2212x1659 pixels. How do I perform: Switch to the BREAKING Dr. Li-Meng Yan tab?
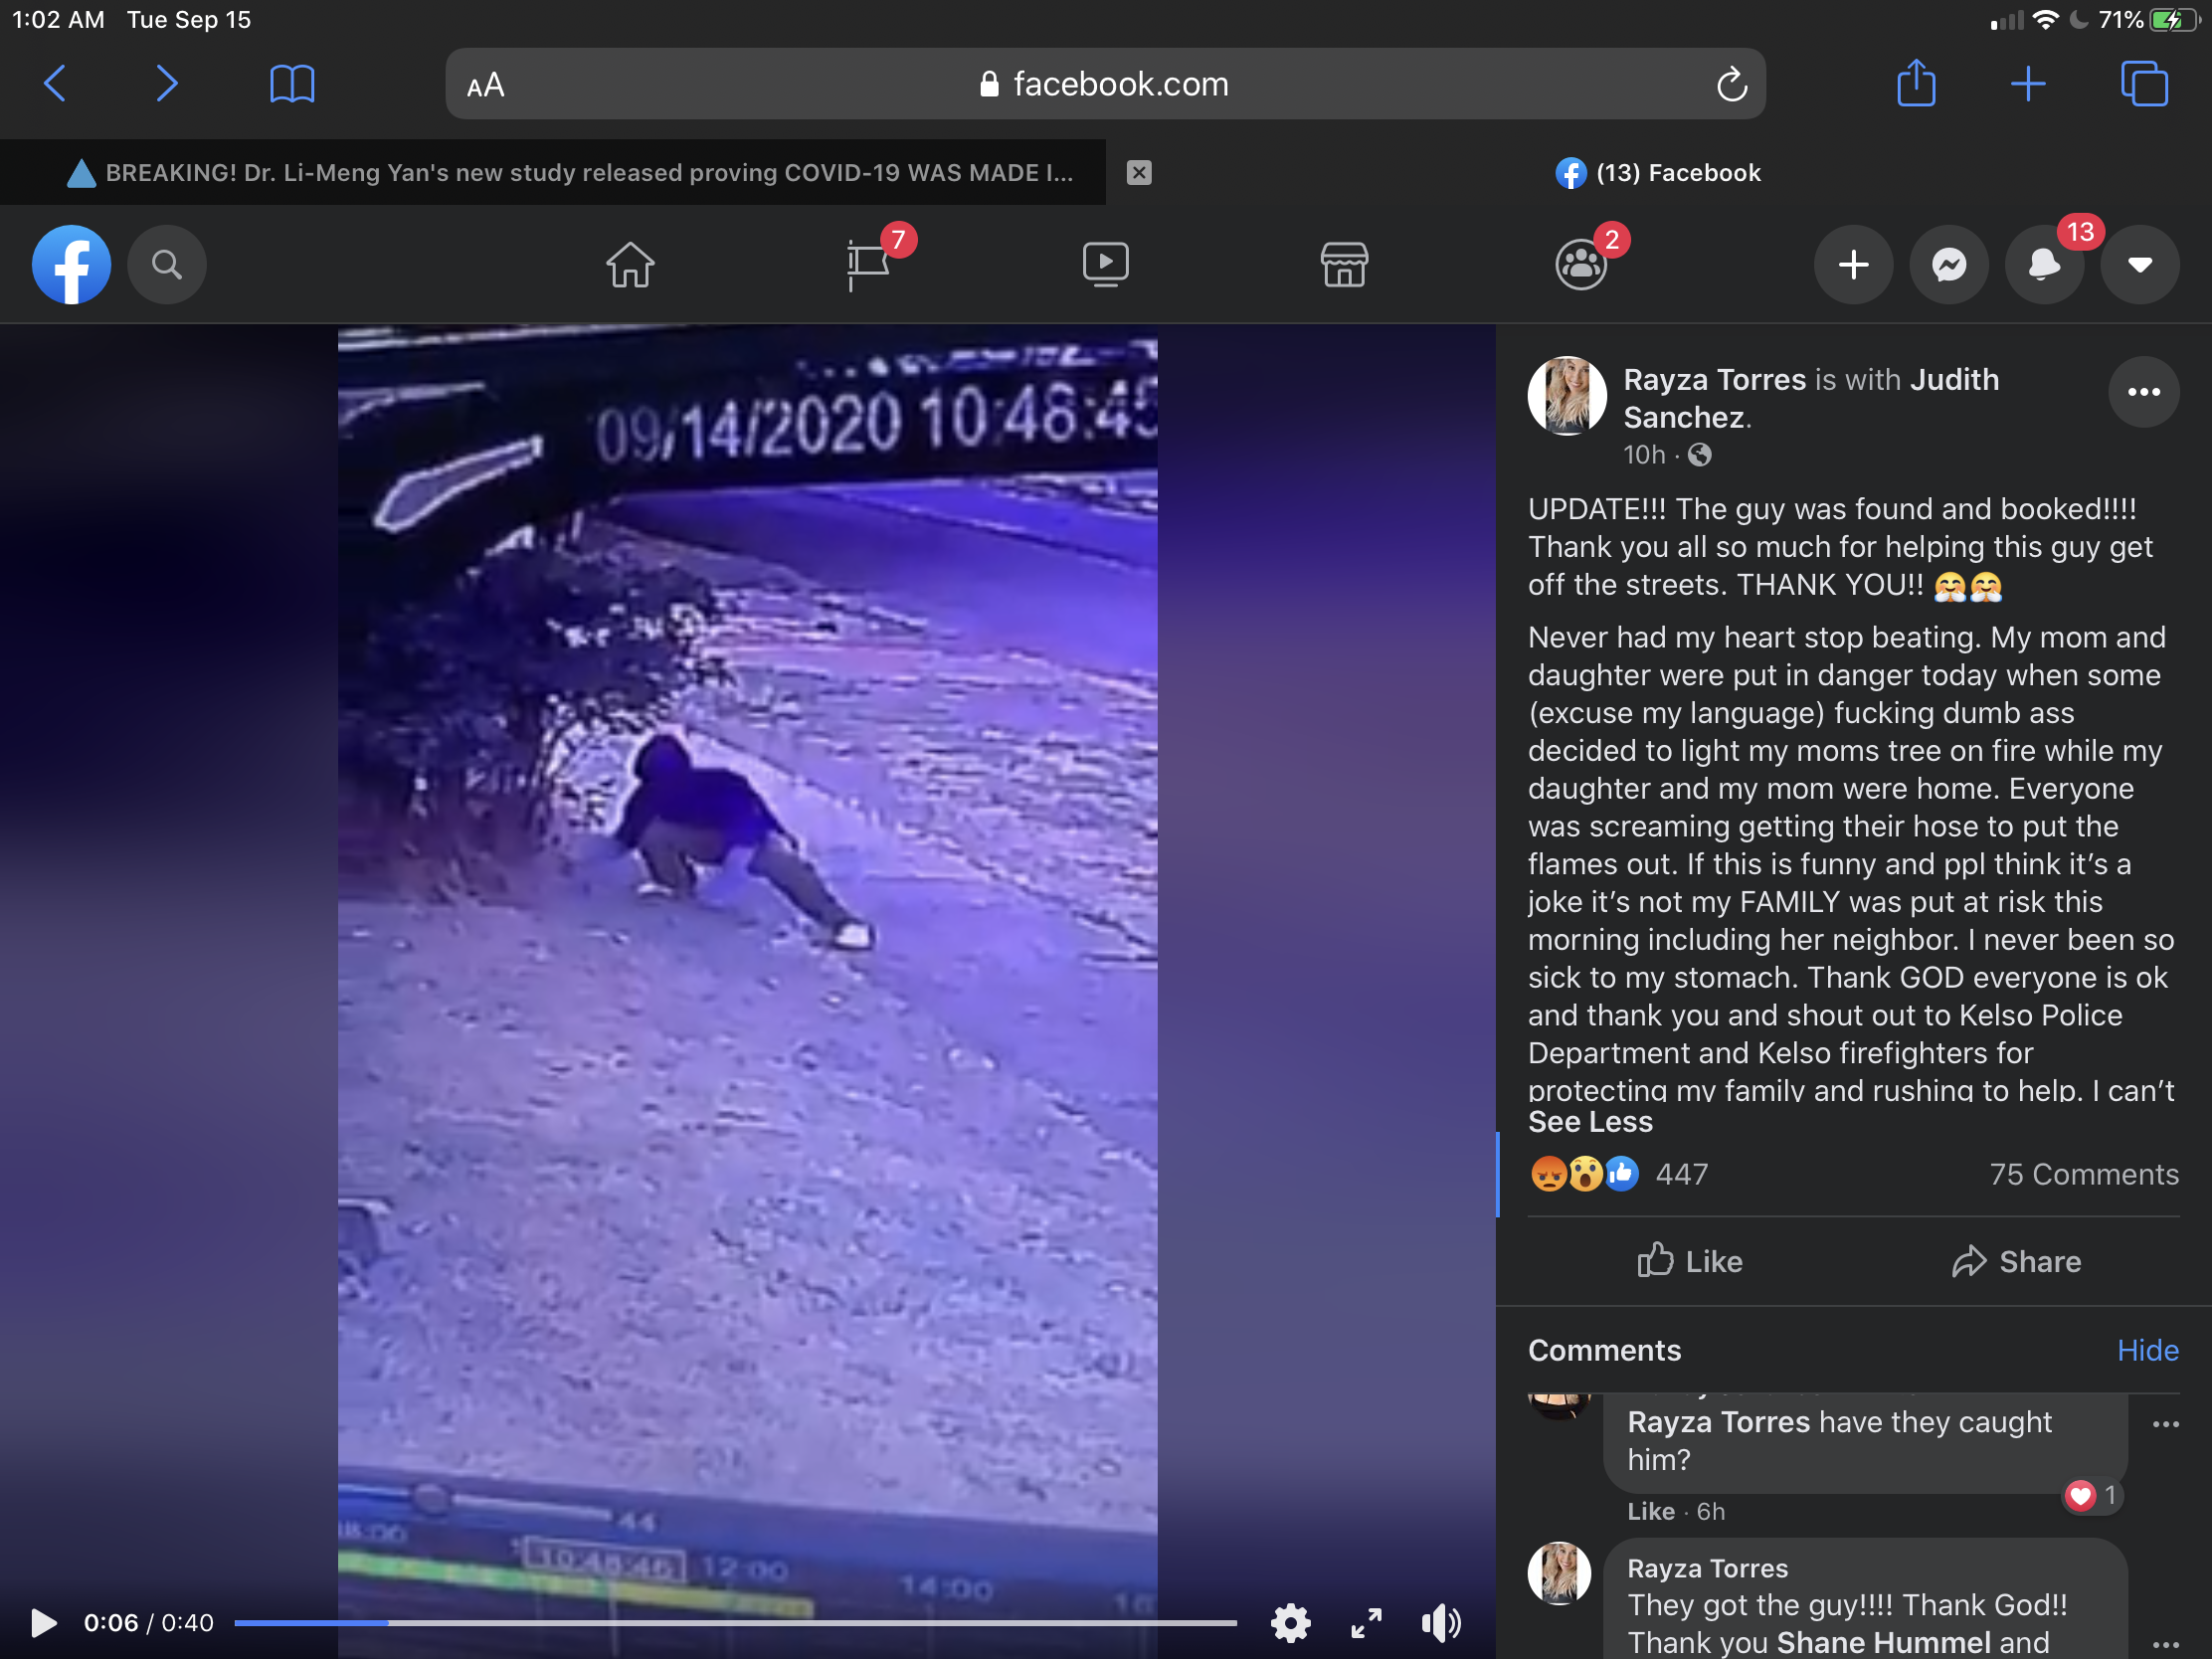(x=570, y=173)
